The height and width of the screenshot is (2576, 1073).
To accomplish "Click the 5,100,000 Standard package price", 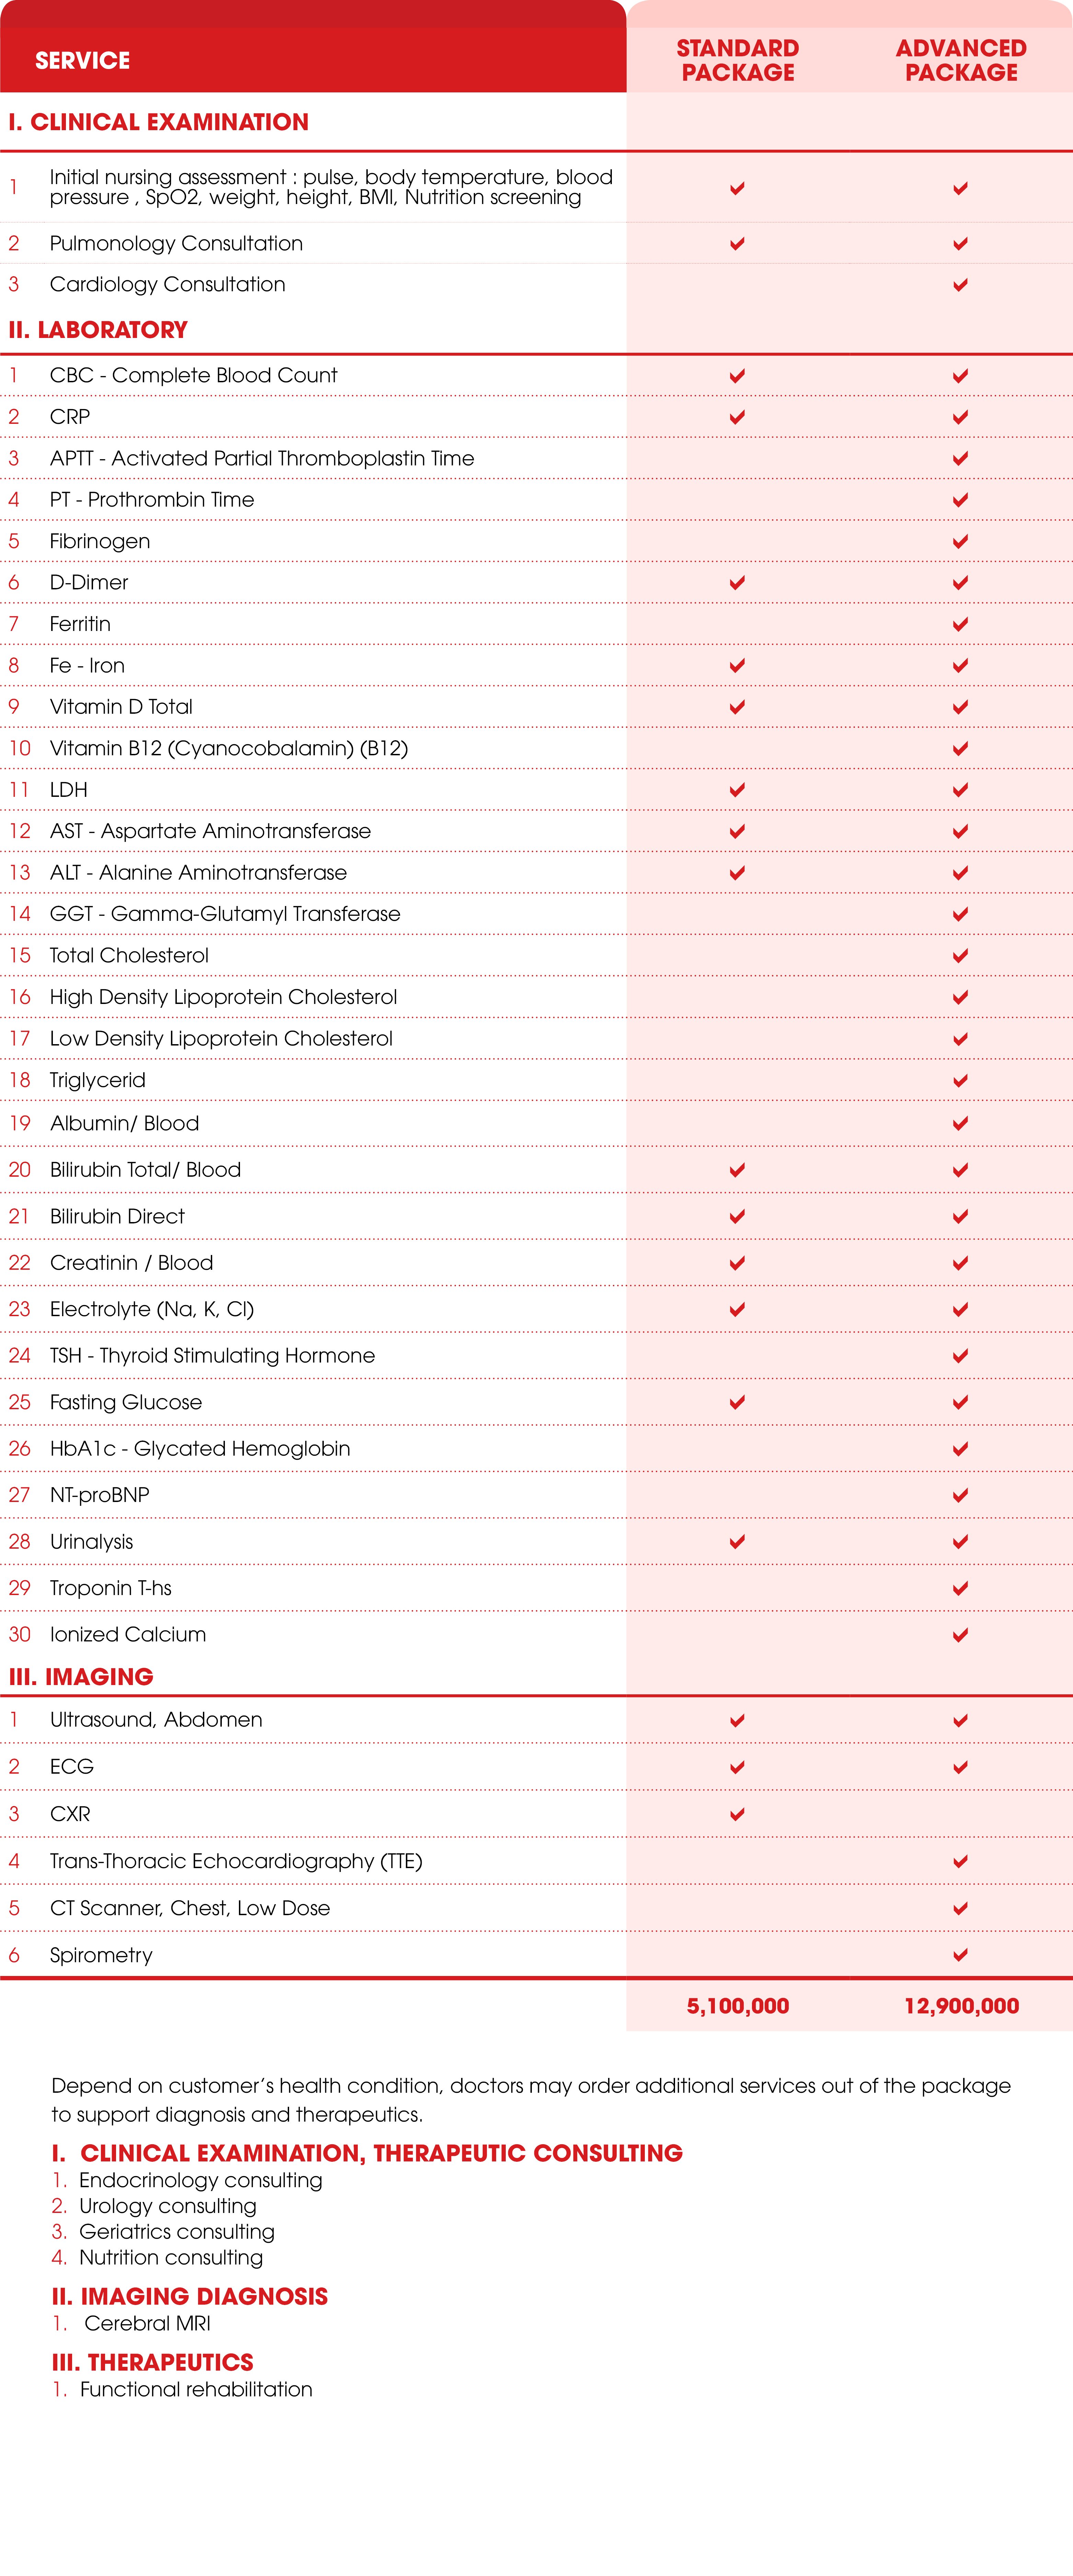I will (x=738, y=2006).
